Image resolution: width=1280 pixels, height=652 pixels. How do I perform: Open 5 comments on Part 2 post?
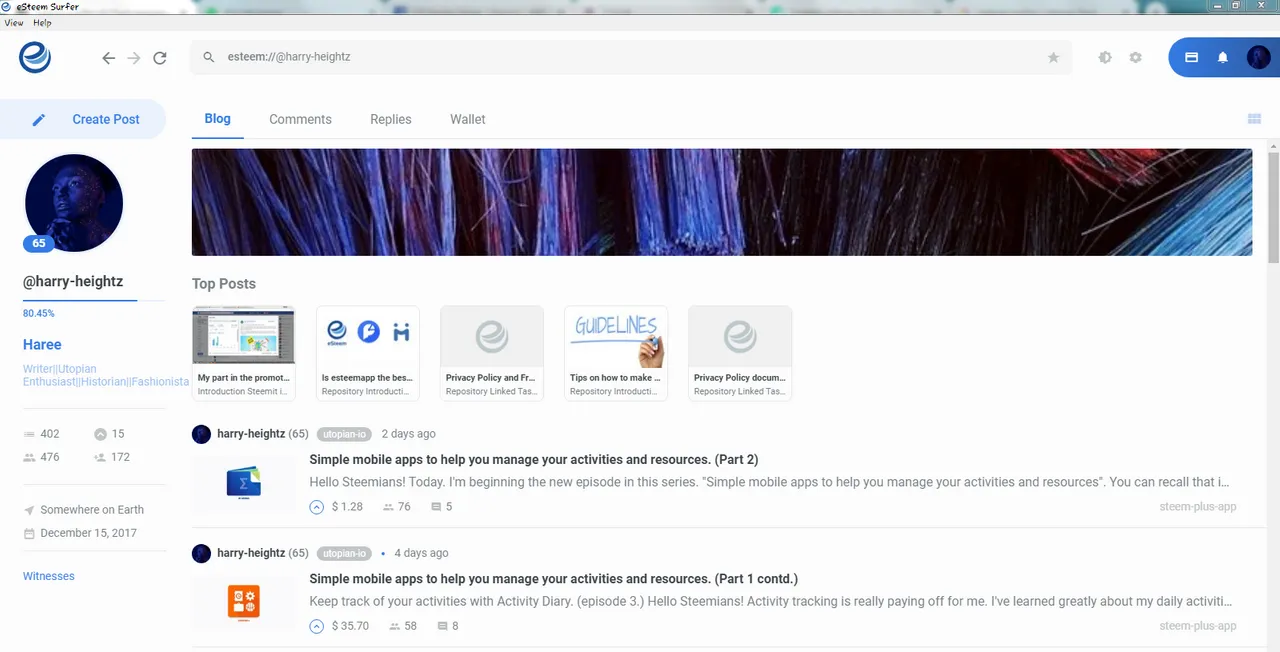pyautogui.click(x=442, y=507)
